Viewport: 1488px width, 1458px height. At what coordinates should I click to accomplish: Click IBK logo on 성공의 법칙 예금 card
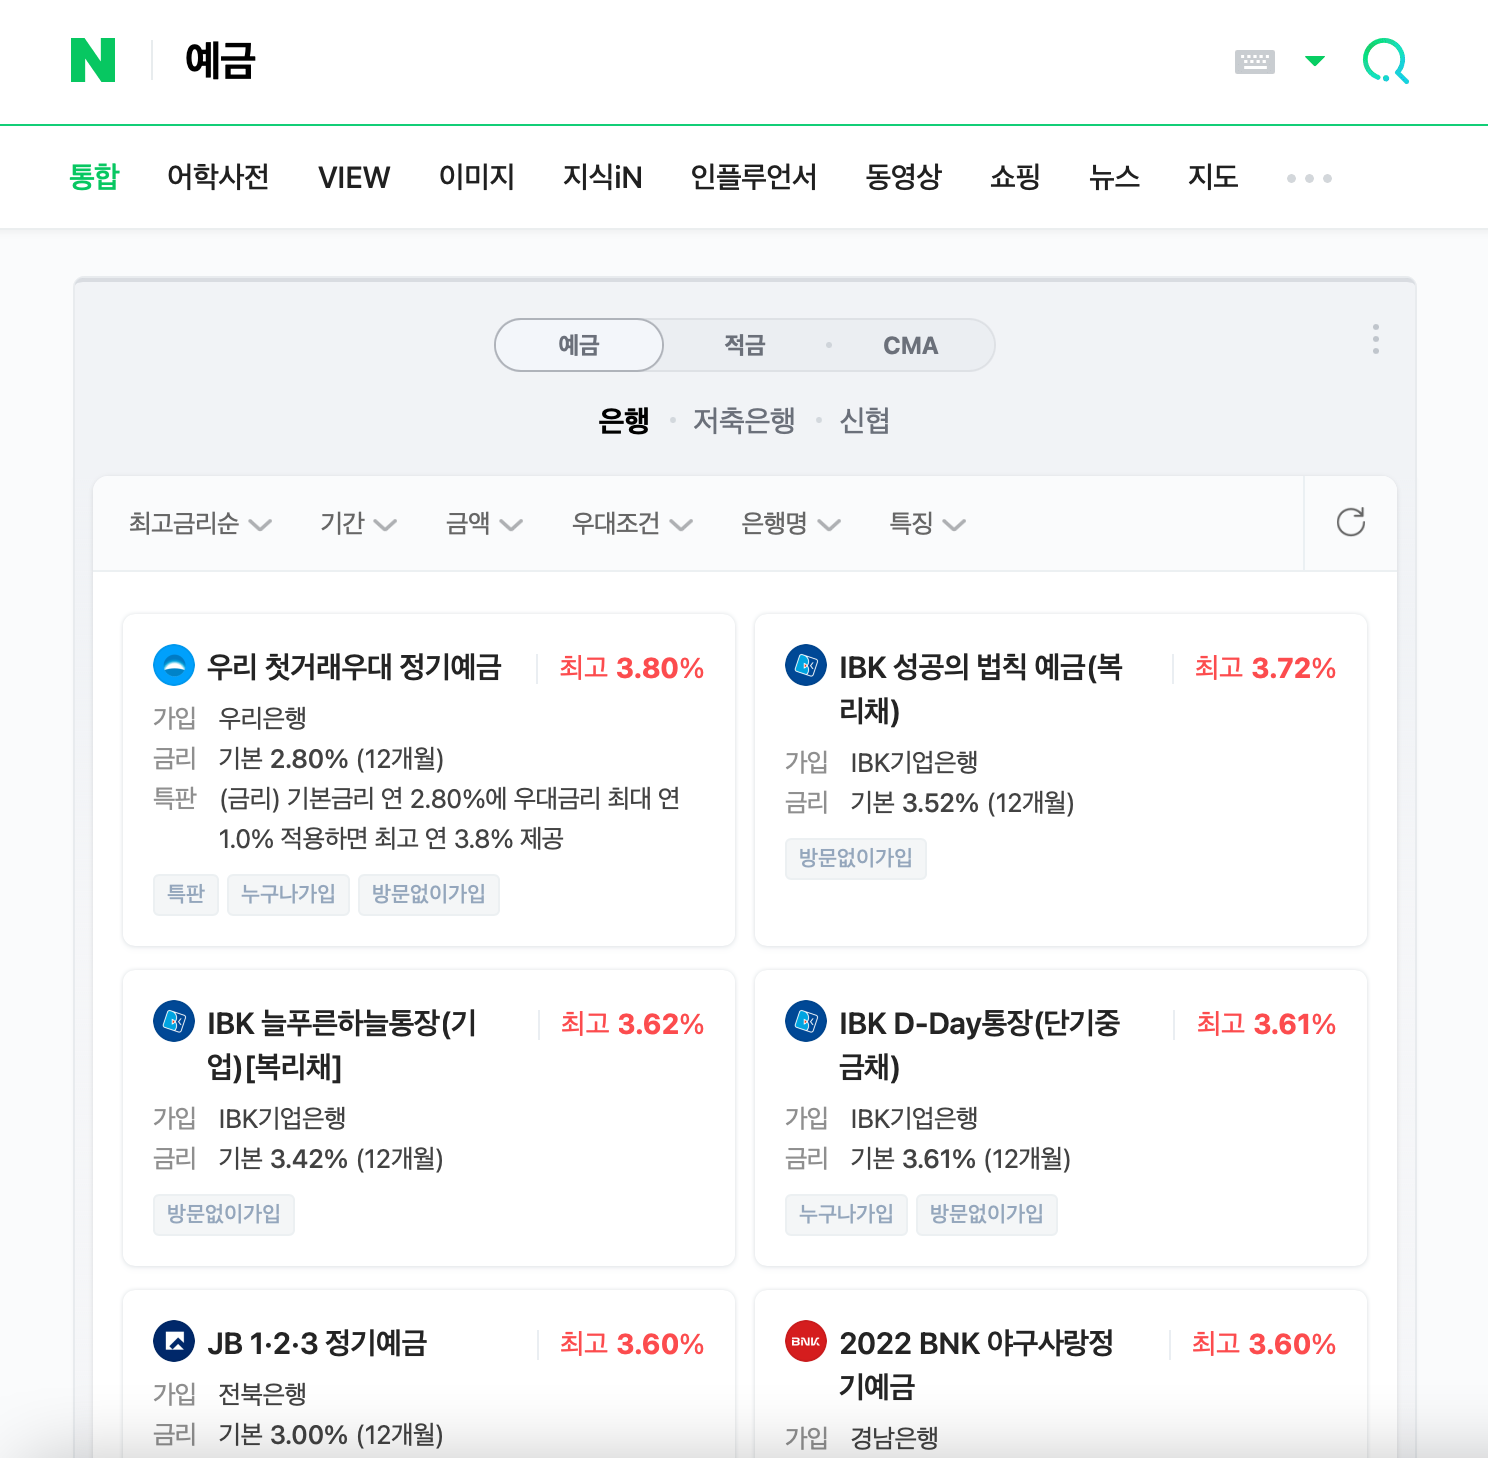(806, 665)
